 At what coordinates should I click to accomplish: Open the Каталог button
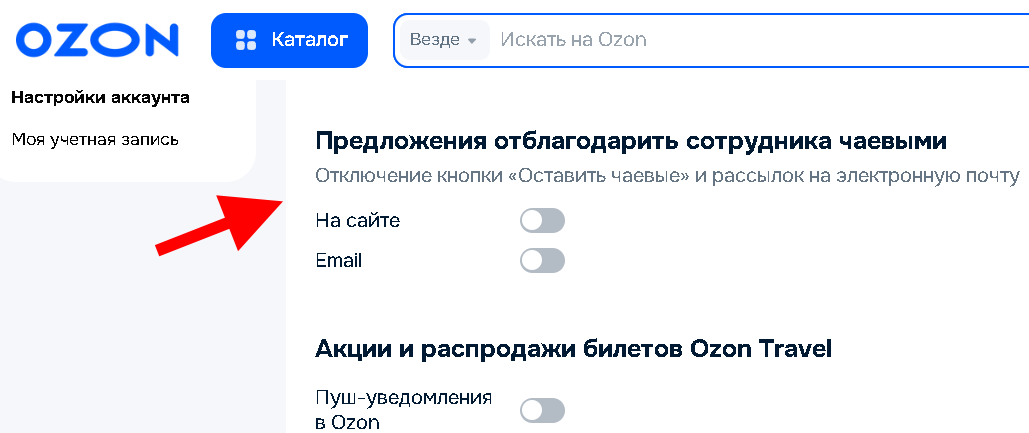pyautogui.click(x=290, y=40)
